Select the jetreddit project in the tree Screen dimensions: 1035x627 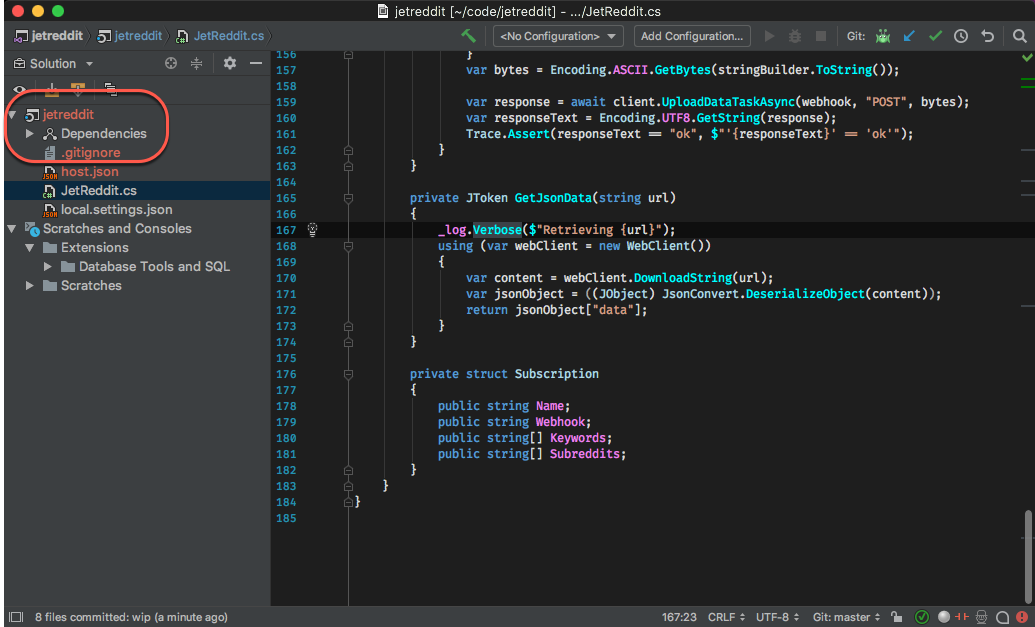click(x=68, y=115)
